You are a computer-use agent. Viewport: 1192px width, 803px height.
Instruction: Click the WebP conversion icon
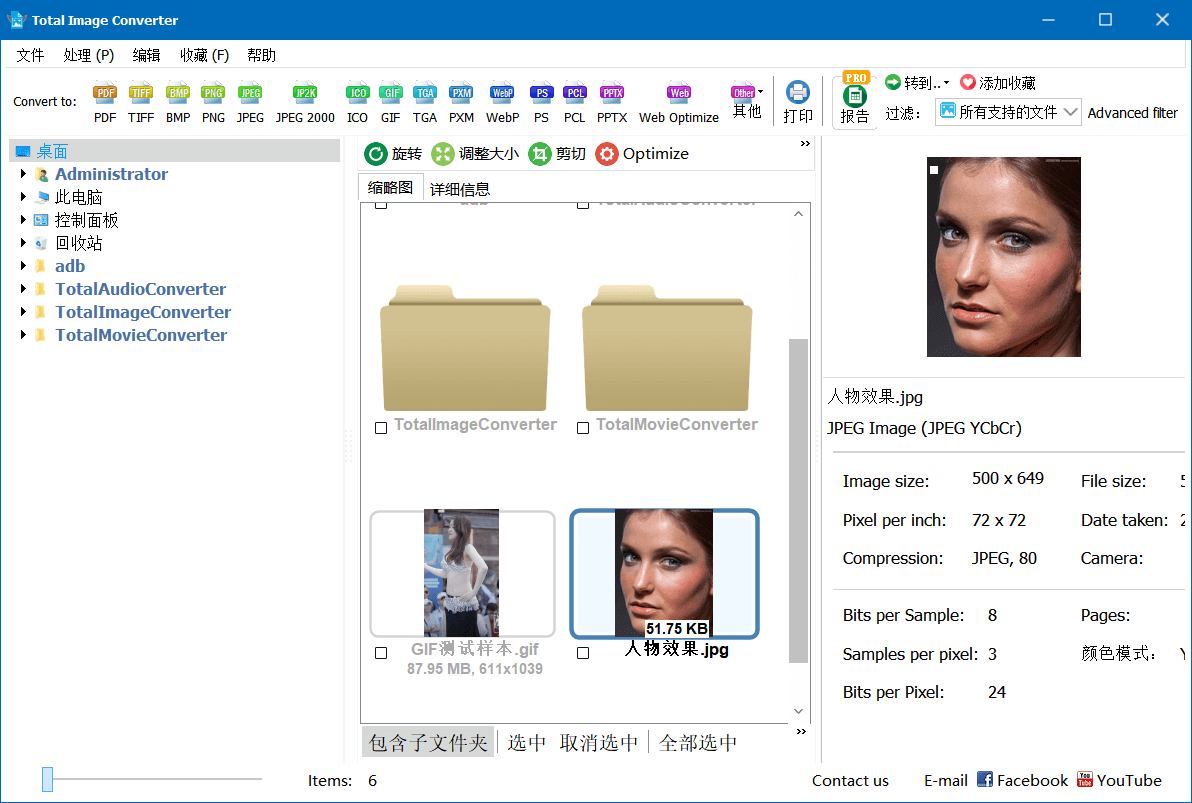502,100
